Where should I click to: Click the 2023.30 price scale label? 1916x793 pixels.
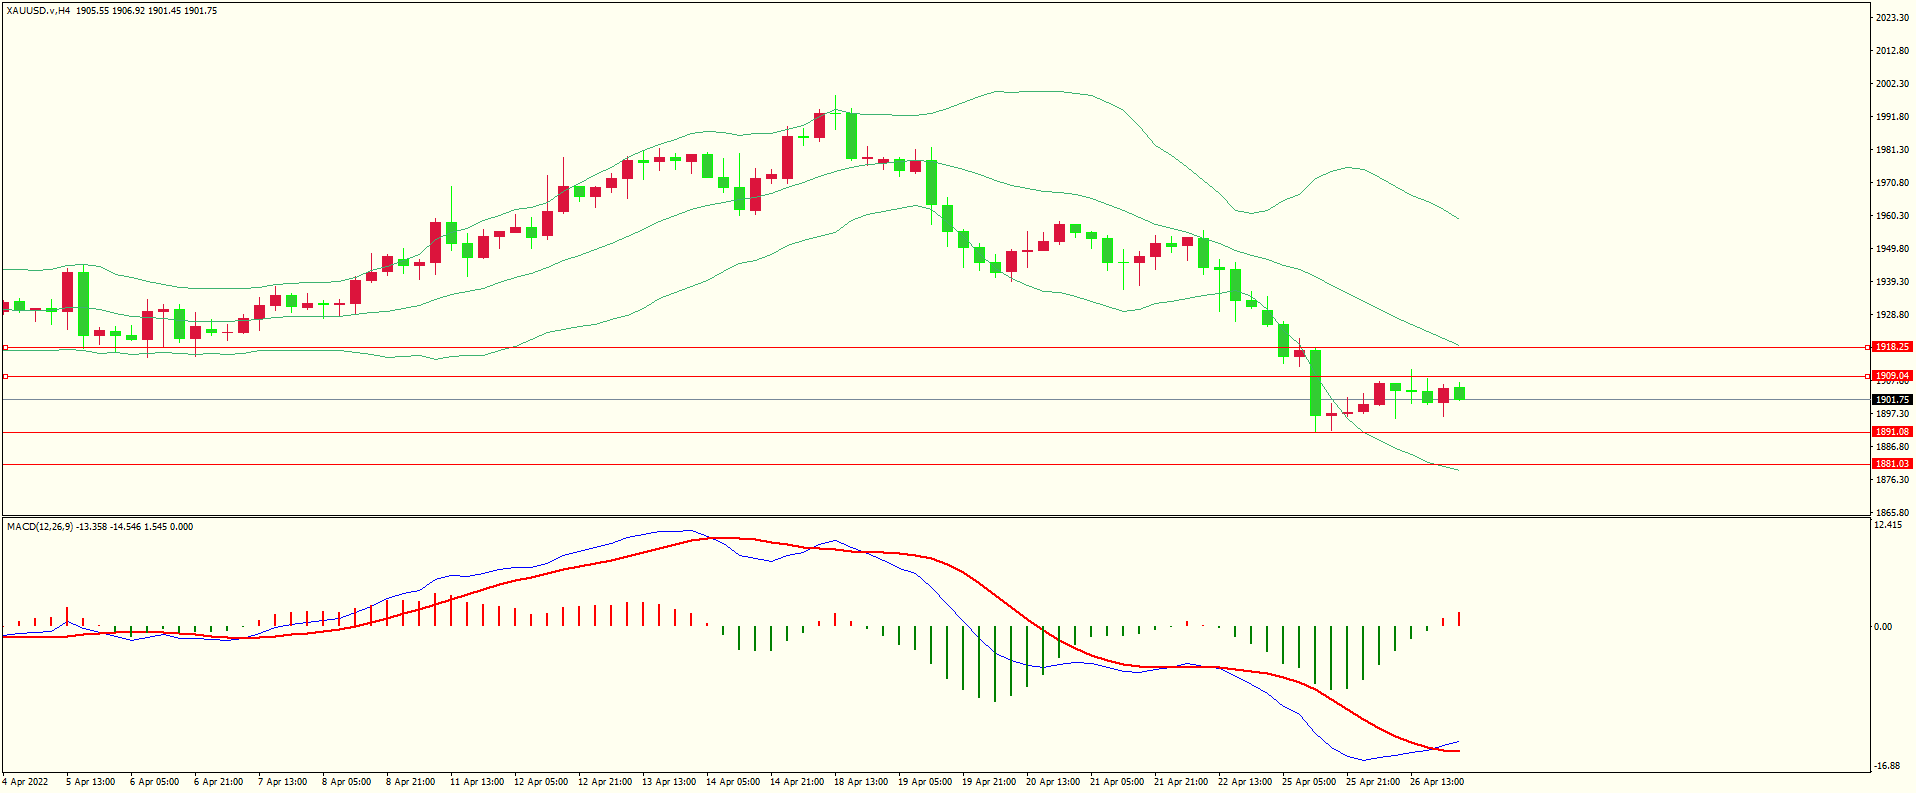tap(1891, 18)
